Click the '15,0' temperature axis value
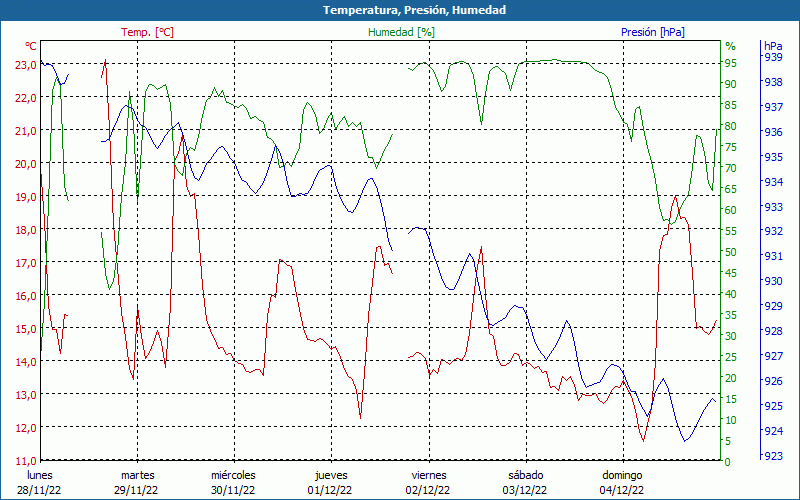Screen dimensions: 800x500 (27, 329)
